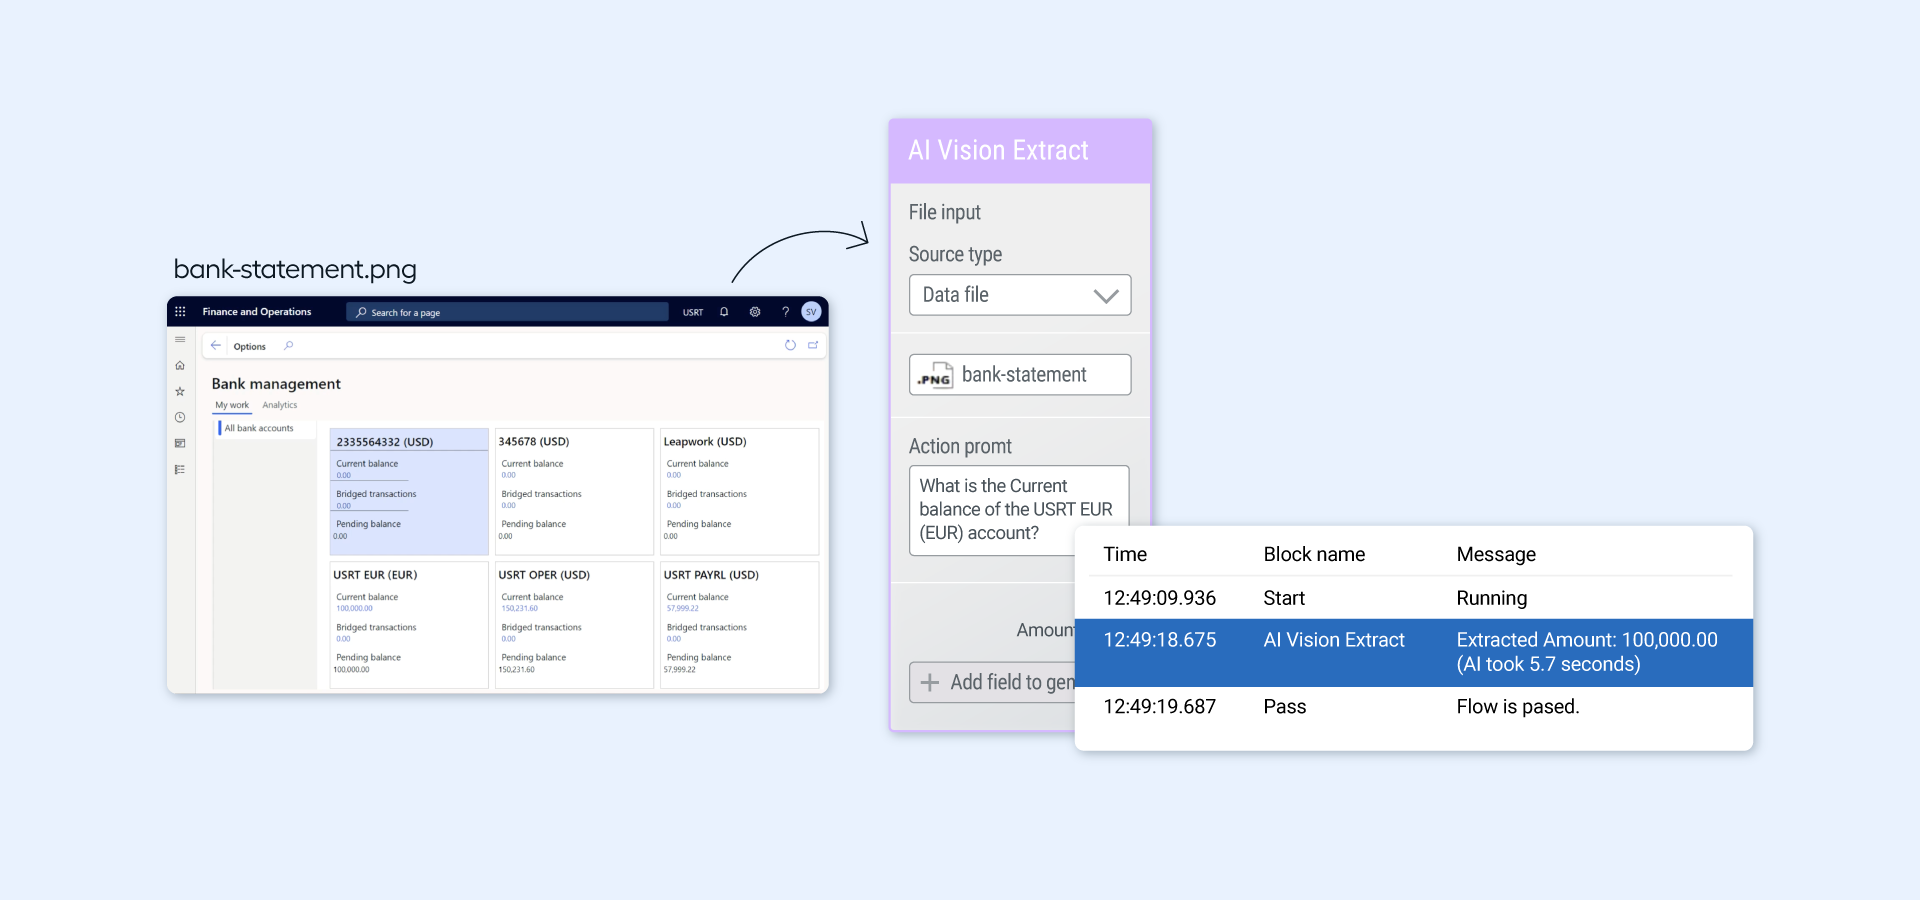The height and width of the screenshot is (900, 1920).
Task: Open Favorites star in the sidebar
Action: (x=180, y=392)
